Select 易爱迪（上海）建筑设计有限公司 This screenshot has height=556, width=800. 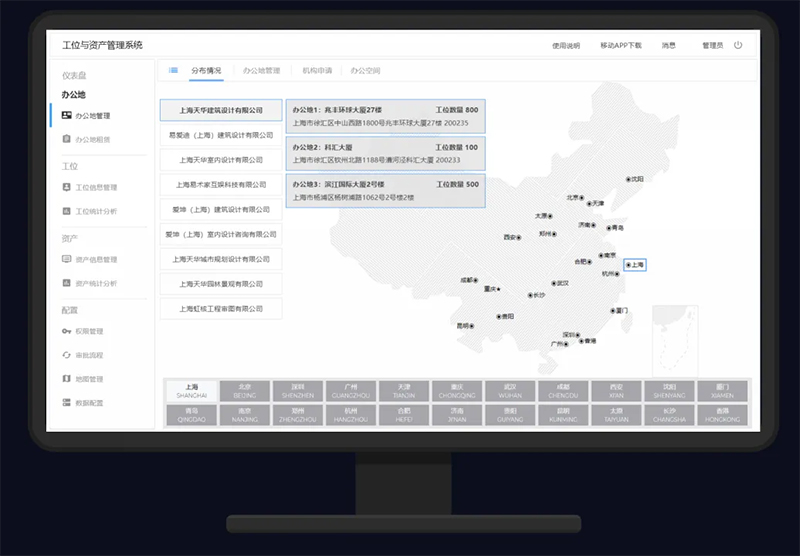221,135
